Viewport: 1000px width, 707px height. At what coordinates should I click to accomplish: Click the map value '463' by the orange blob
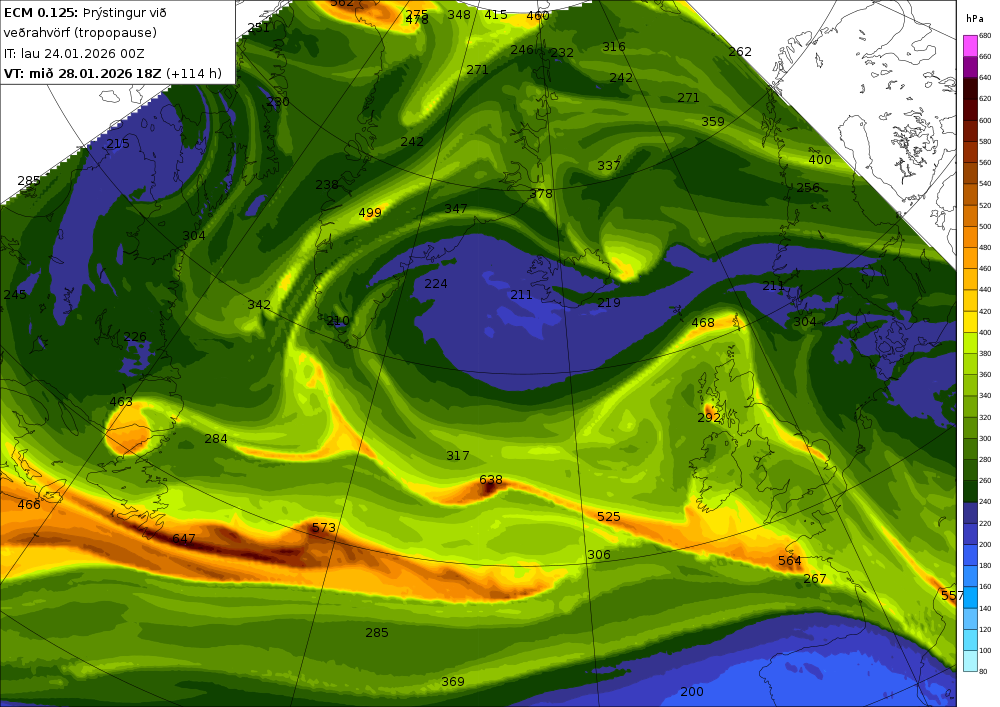(x=121, y=402)
